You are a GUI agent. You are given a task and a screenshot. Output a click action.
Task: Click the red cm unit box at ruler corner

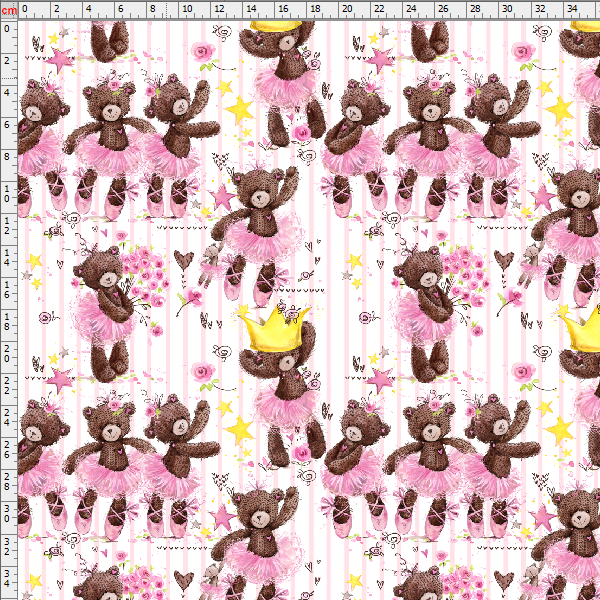coord(9,10)
